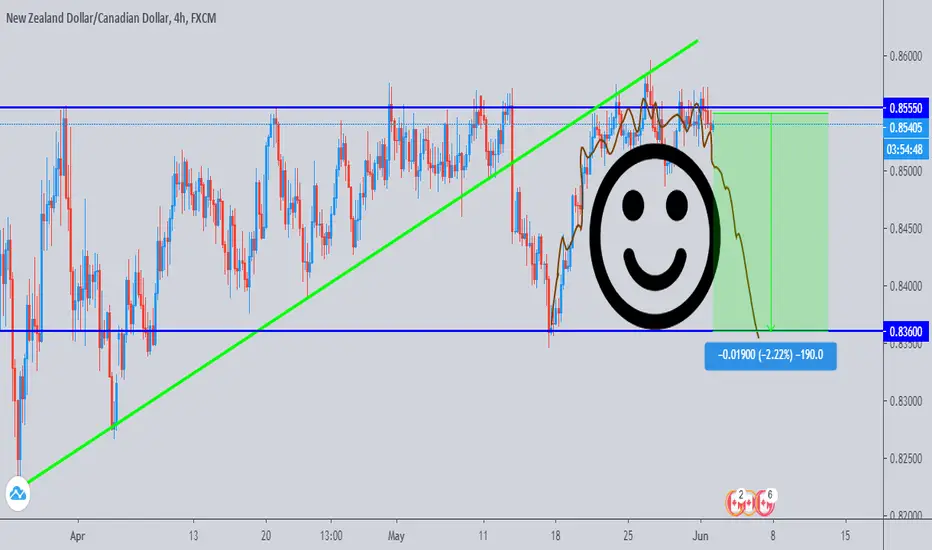Image resolution: width=932 pixels, height=550 pixels.
Task: Click the Jun date on time axis
Action: click(700, 536)
